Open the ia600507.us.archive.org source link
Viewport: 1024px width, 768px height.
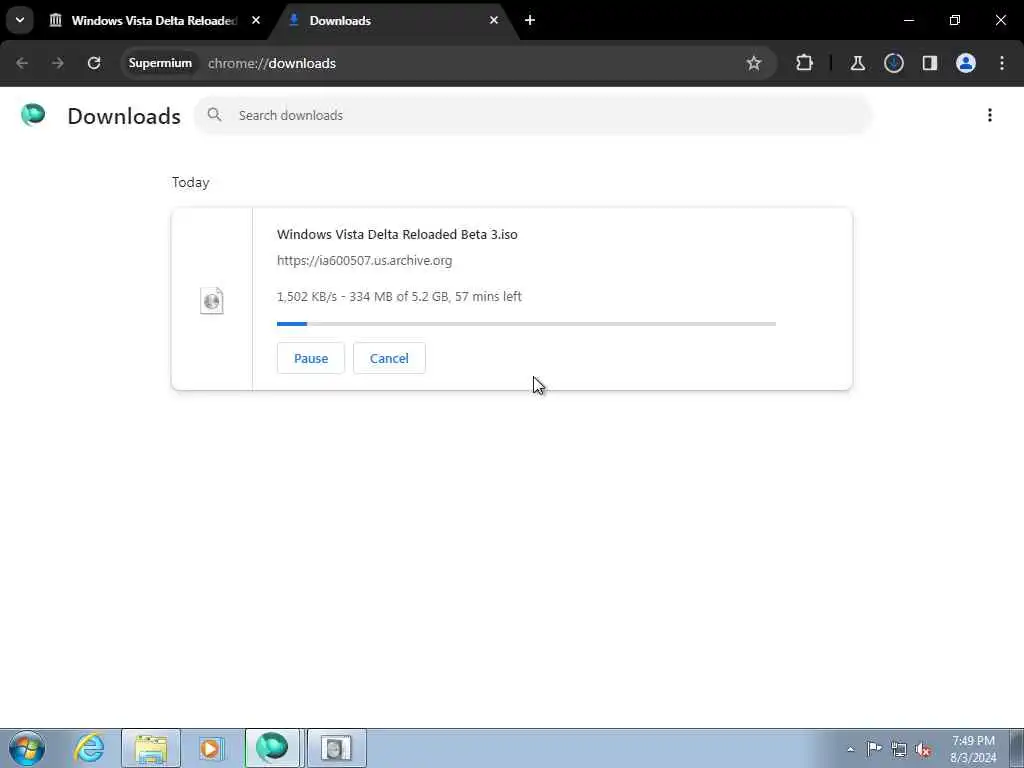click(364, 261)
